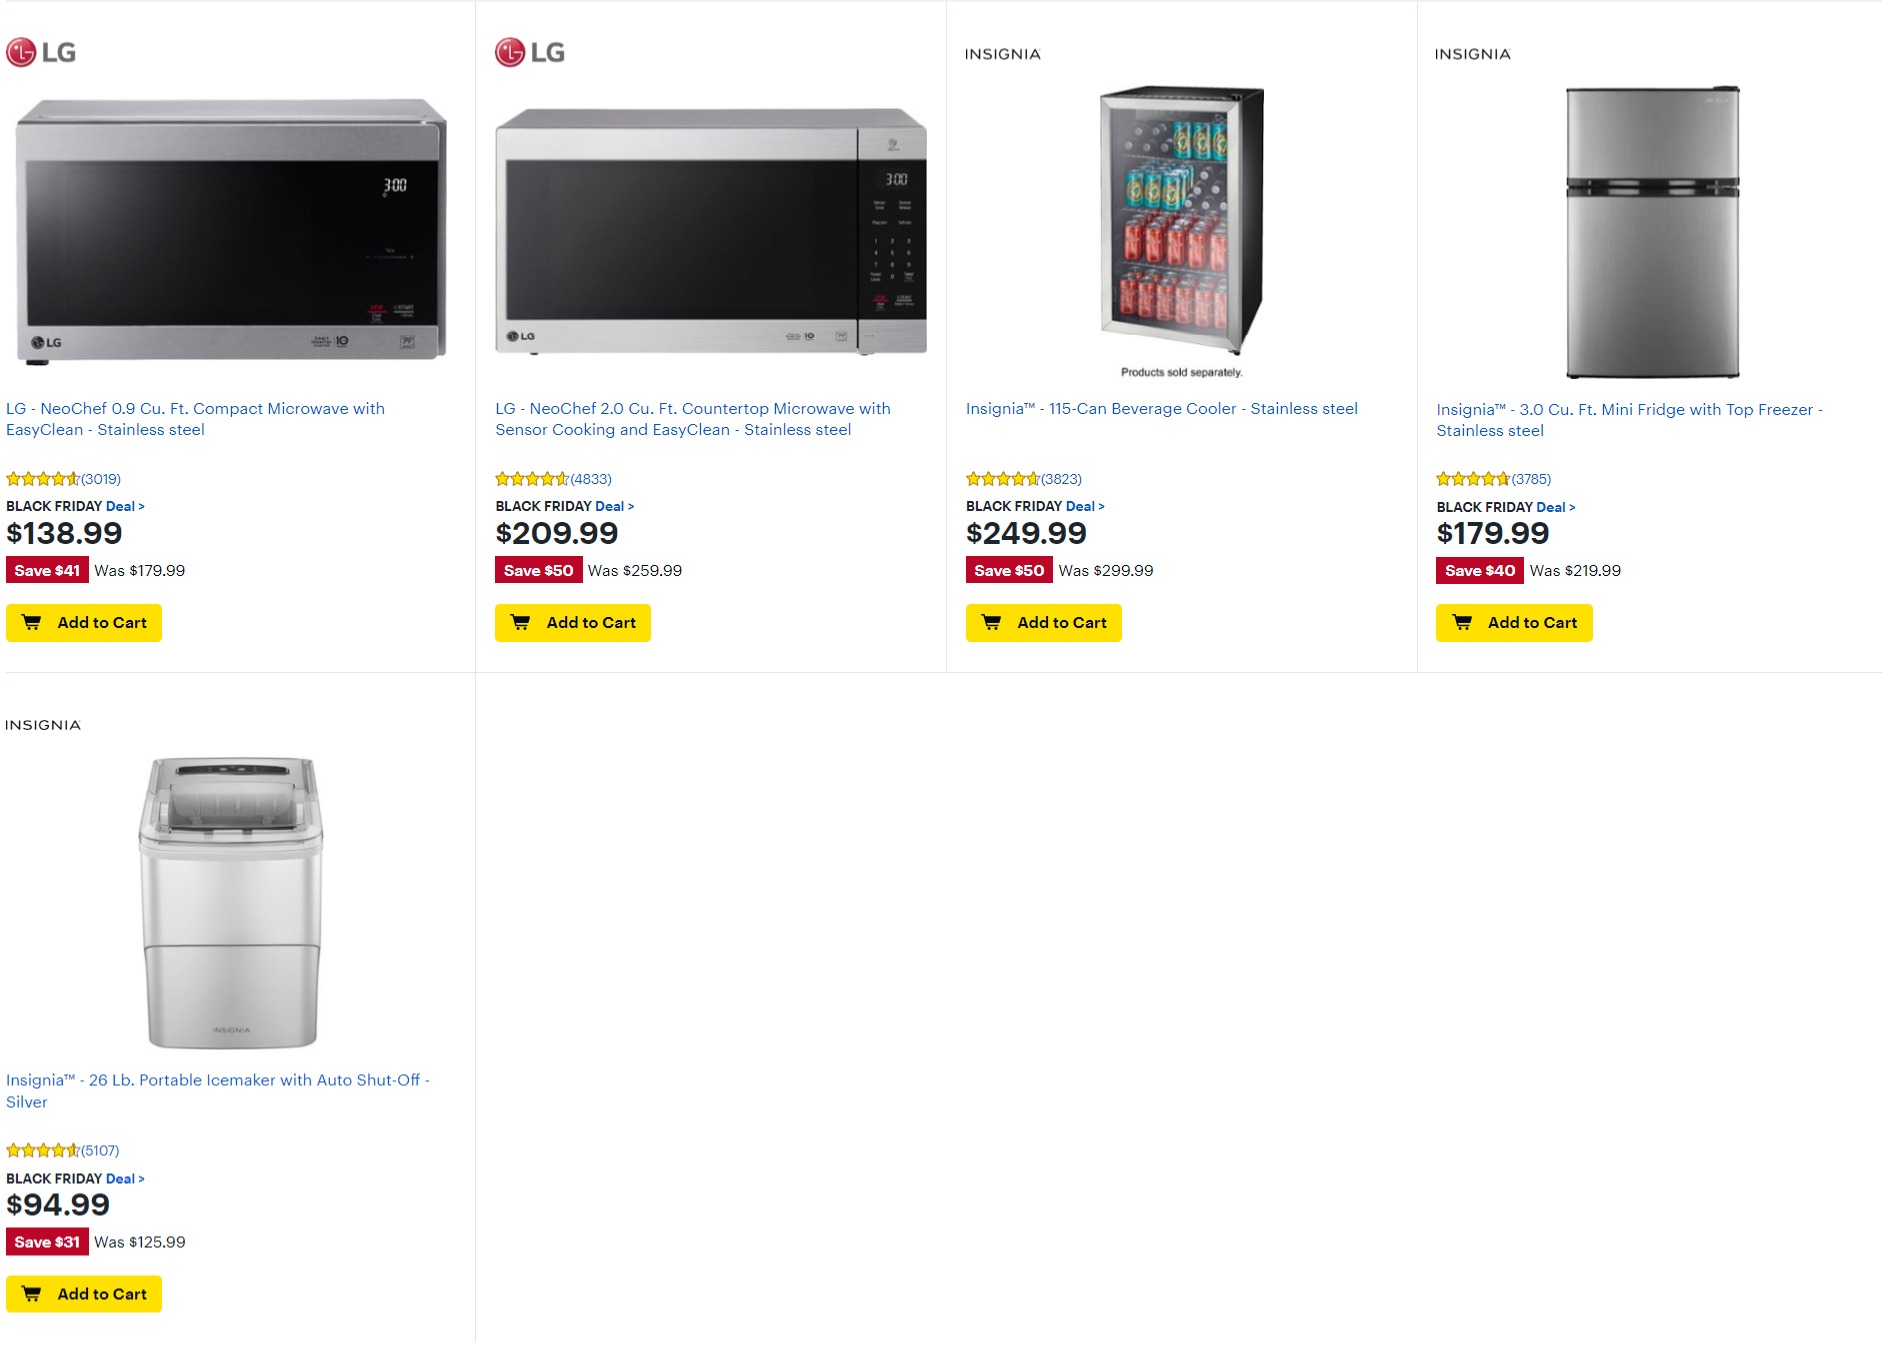Click star rating for LG 0.9 Cu. Ft. microwave
This screenshot has width=1882, height=1347.
pyautogui.click(x=43, y=479)
